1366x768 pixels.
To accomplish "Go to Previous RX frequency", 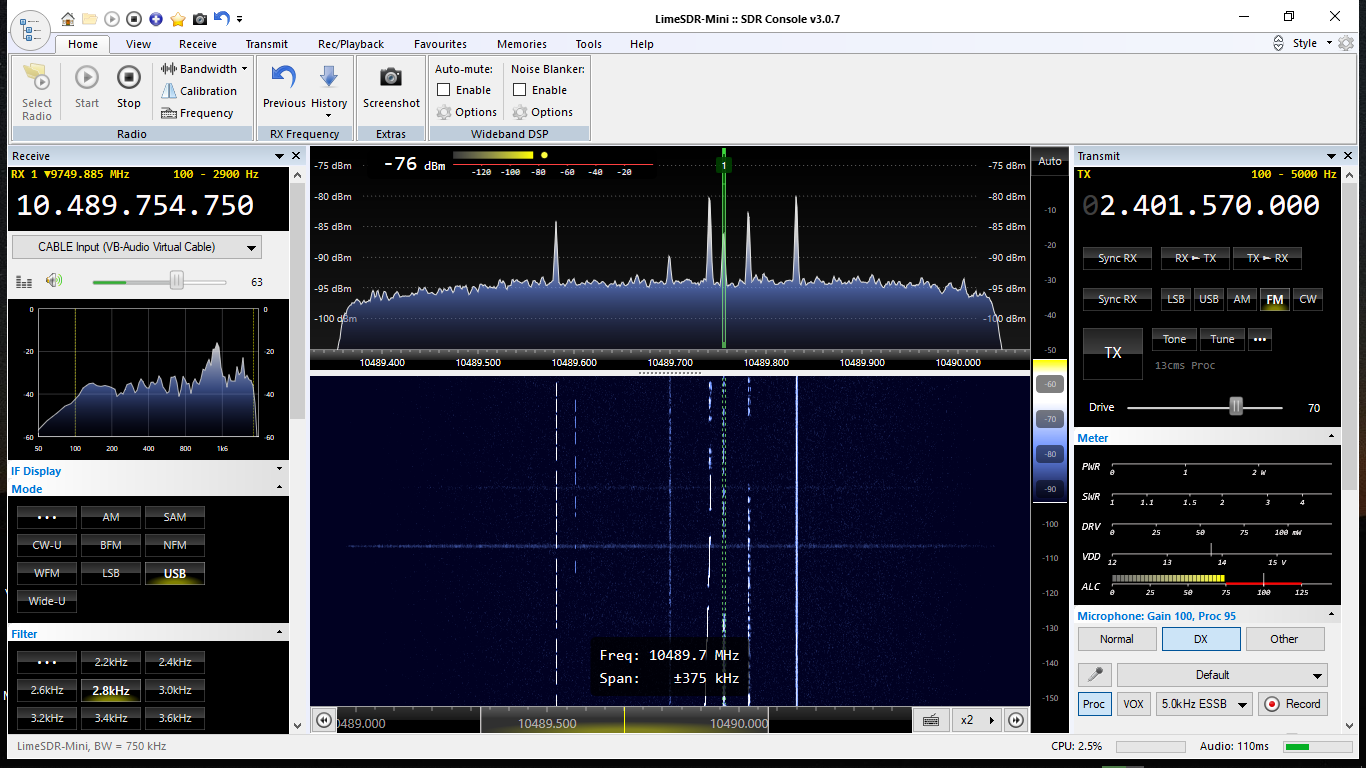I will (284, 87).
